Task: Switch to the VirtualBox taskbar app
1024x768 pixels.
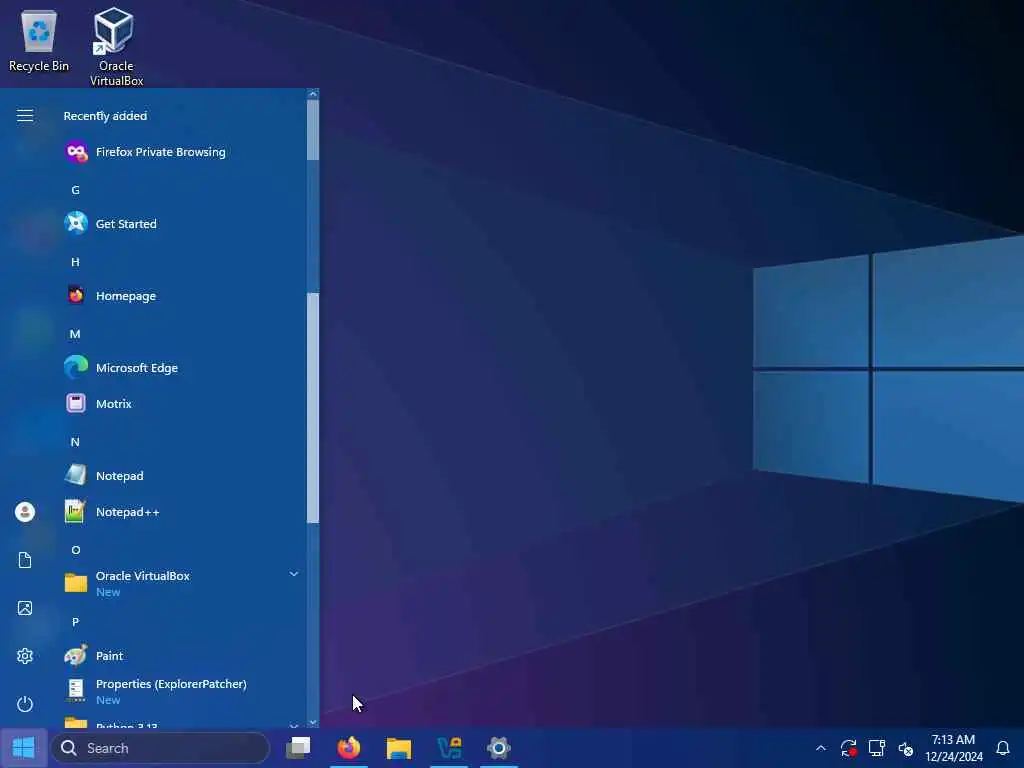Action: (x=449, y=748)
